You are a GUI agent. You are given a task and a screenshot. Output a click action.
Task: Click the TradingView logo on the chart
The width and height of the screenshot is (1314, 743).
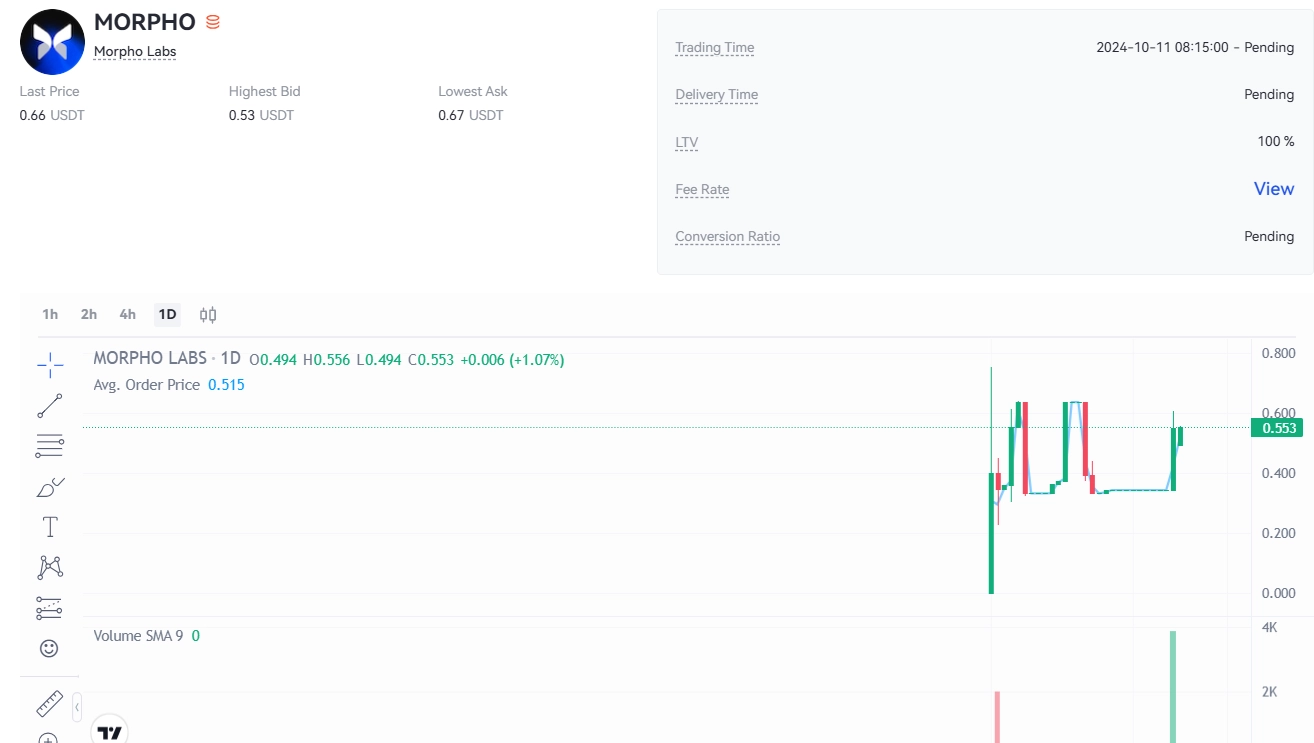(x=110, y=731)
